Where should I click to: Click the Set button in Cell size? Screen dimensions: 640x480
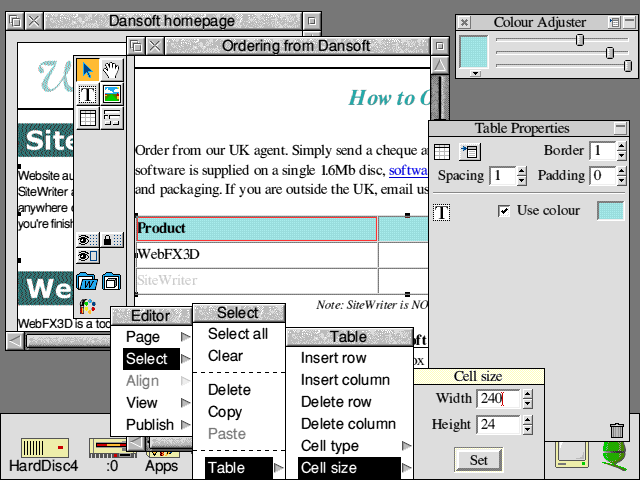478,460
